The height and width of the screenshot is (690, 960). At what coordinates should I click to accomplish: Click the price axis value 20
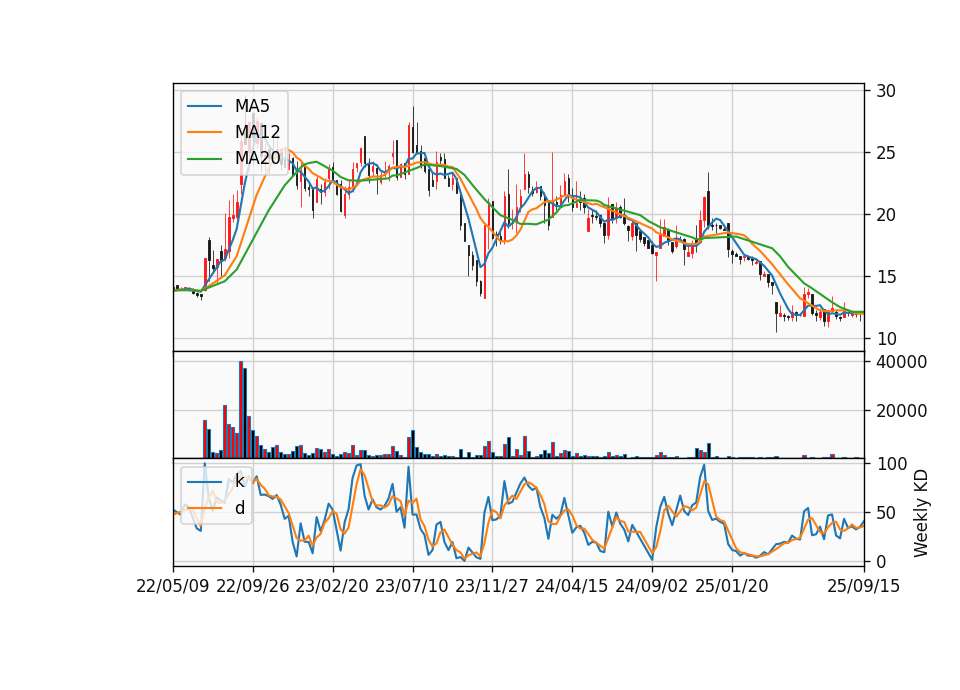coord(886,215)
